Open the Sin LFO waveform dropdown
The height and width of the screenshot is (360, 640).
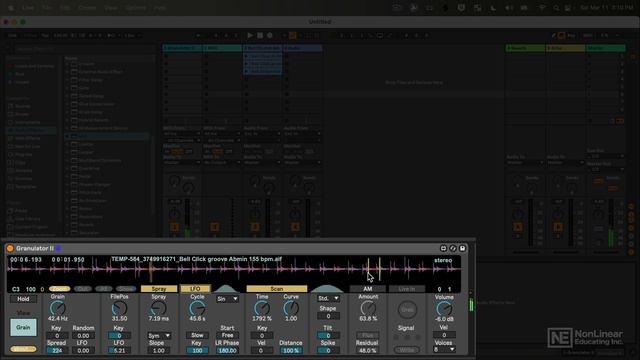(227, 299)
